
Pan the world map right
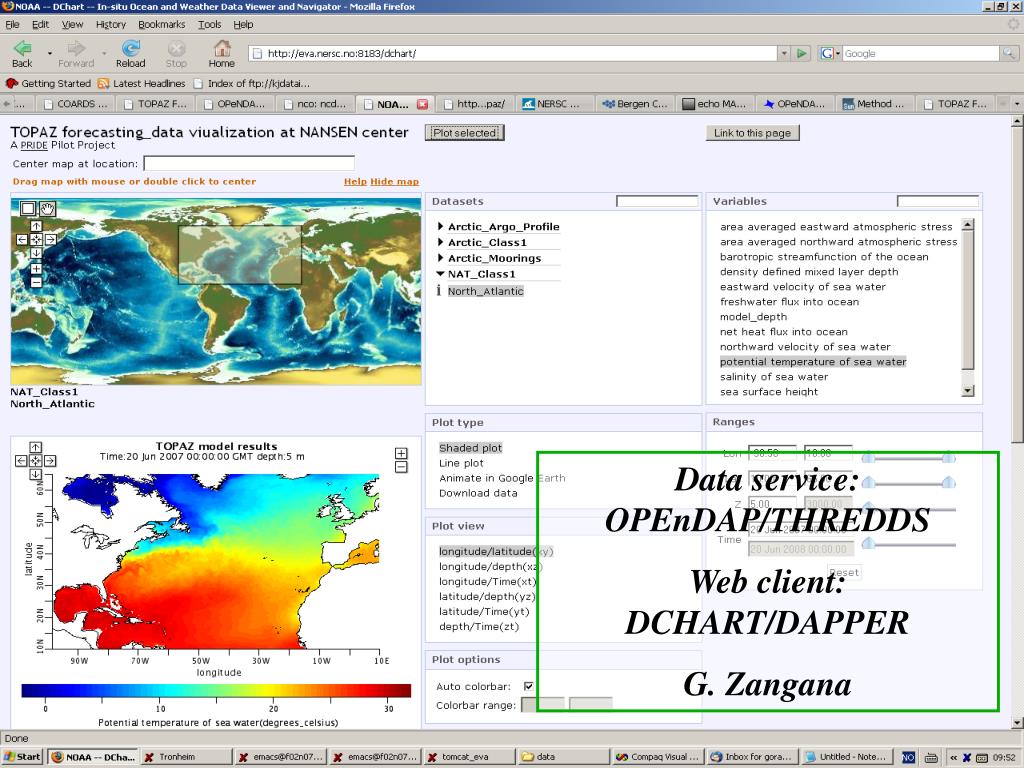[50, 240]
